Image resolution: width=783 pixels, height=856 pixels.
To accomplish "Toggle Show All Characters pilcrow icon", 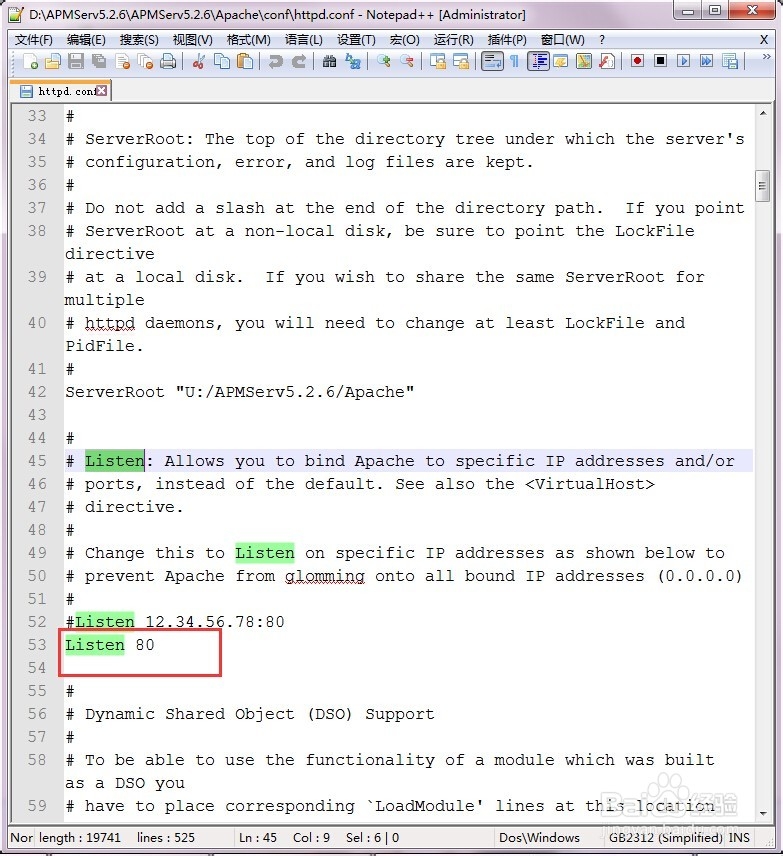I will (514, 61).
